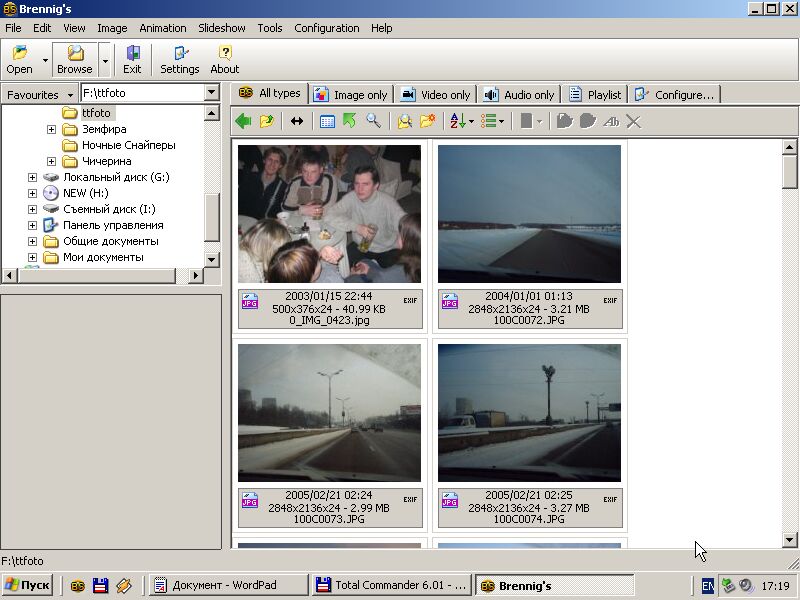Click the greyed-out copy files icon
The width and height of the screenshot is (800, 600).
pos(564,121)
